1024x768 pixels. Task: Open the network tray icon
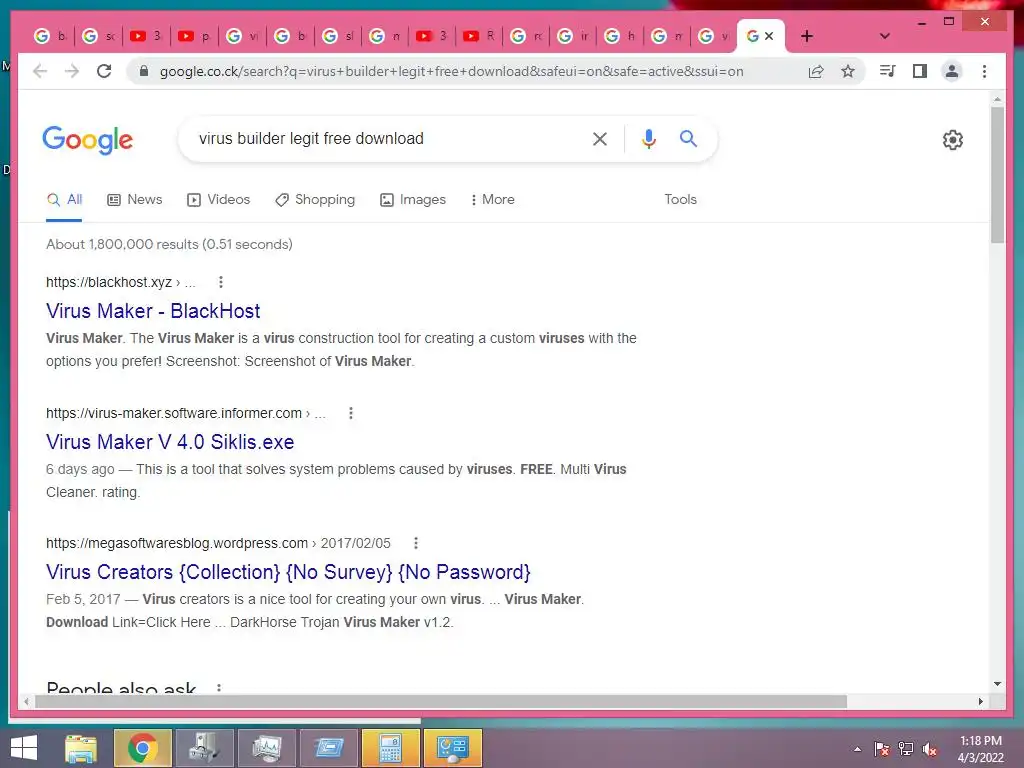pyautogui.click(x=906, y=749)
